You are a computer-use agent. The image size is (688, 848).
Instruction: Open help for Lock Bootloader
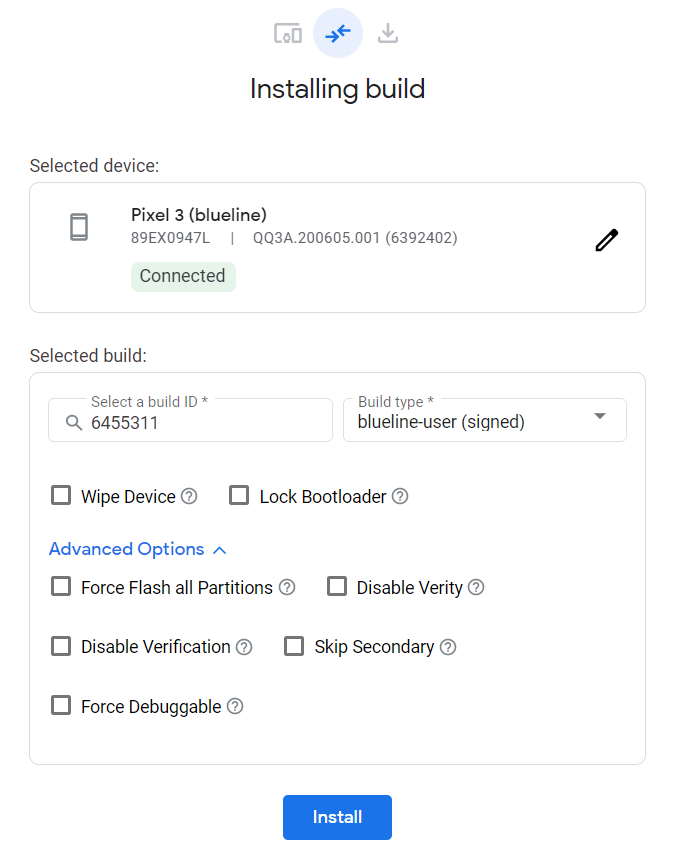point(400,496)
